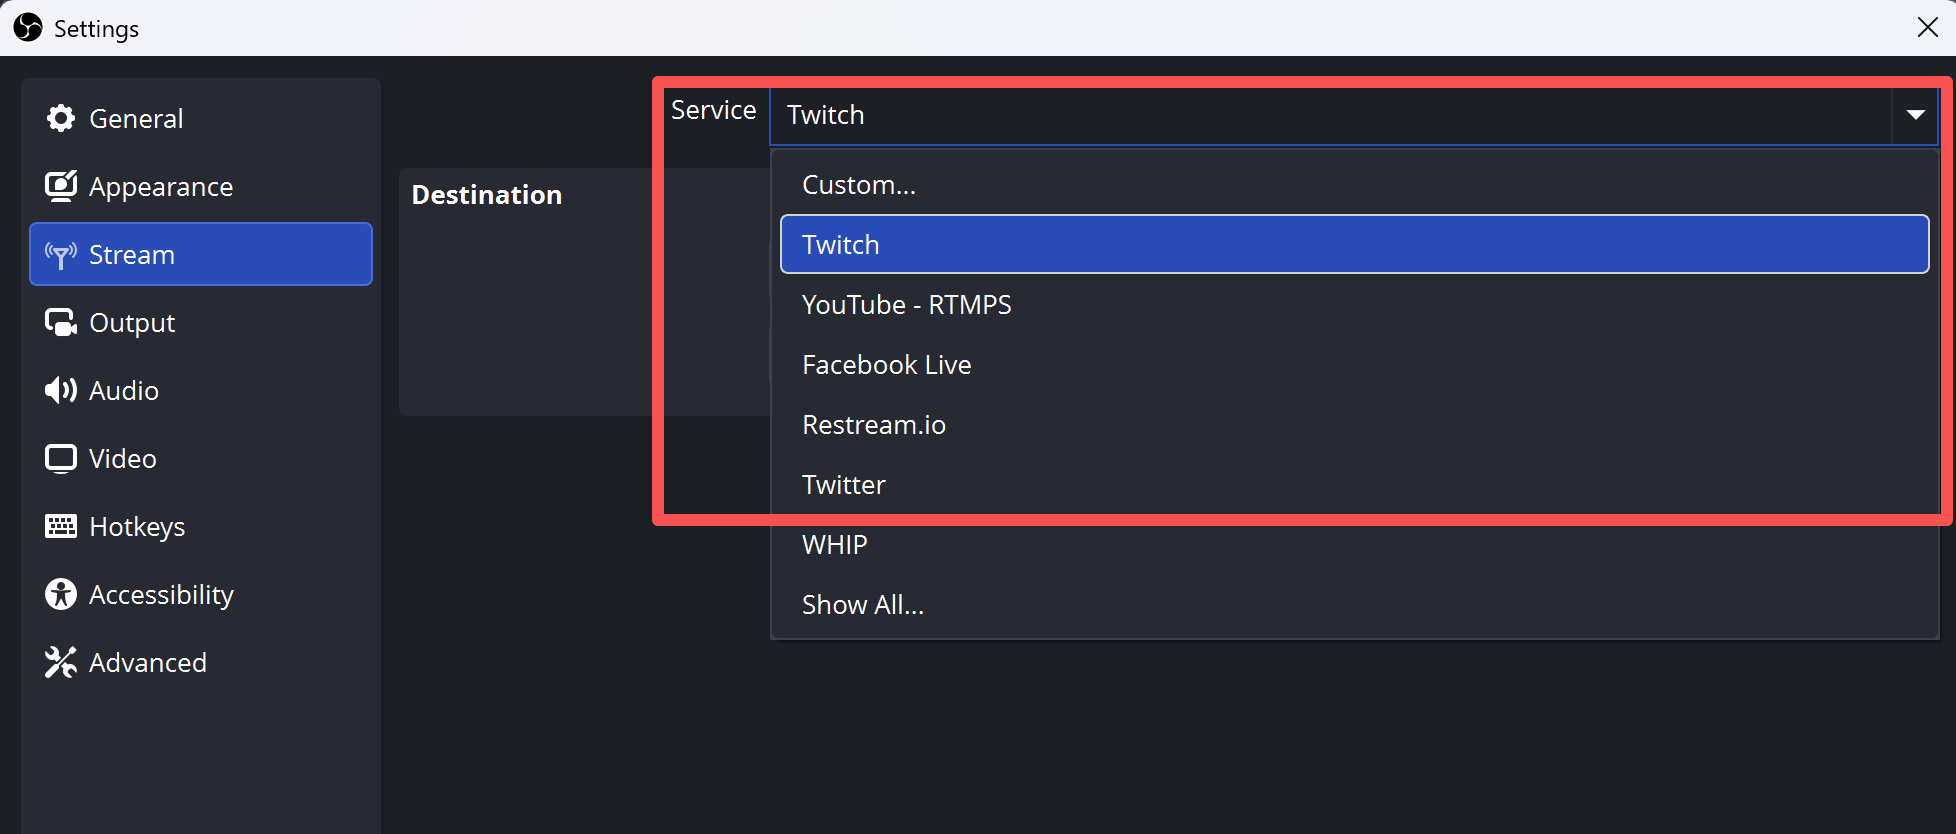Open the Advanced settings section

click(x=201, y=662)
